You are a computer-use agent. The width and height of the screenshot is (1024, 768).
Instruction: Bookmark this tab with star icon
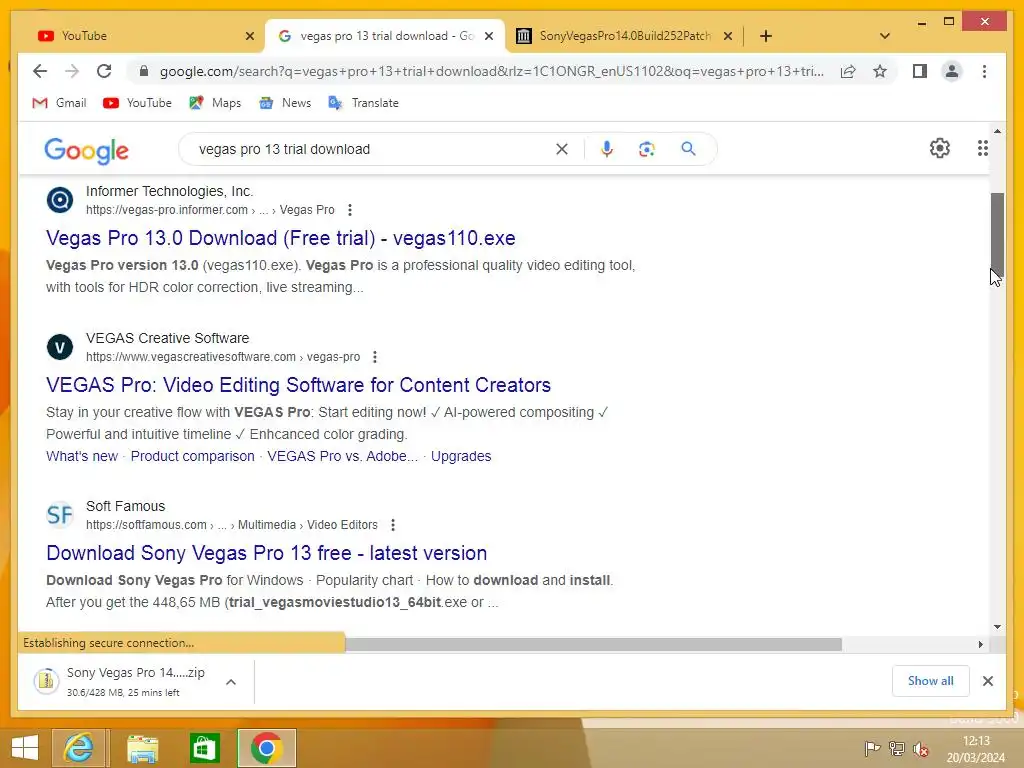pos(880,71)
